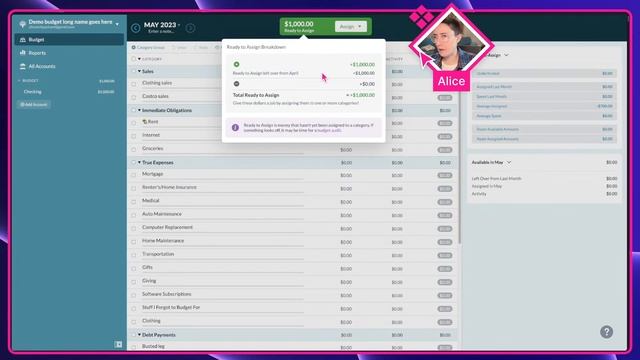Image resolution: width=640 pixels, height=360 pixels.
Task: Check the Medical row checkbox
Action: (x=133, y=202)
